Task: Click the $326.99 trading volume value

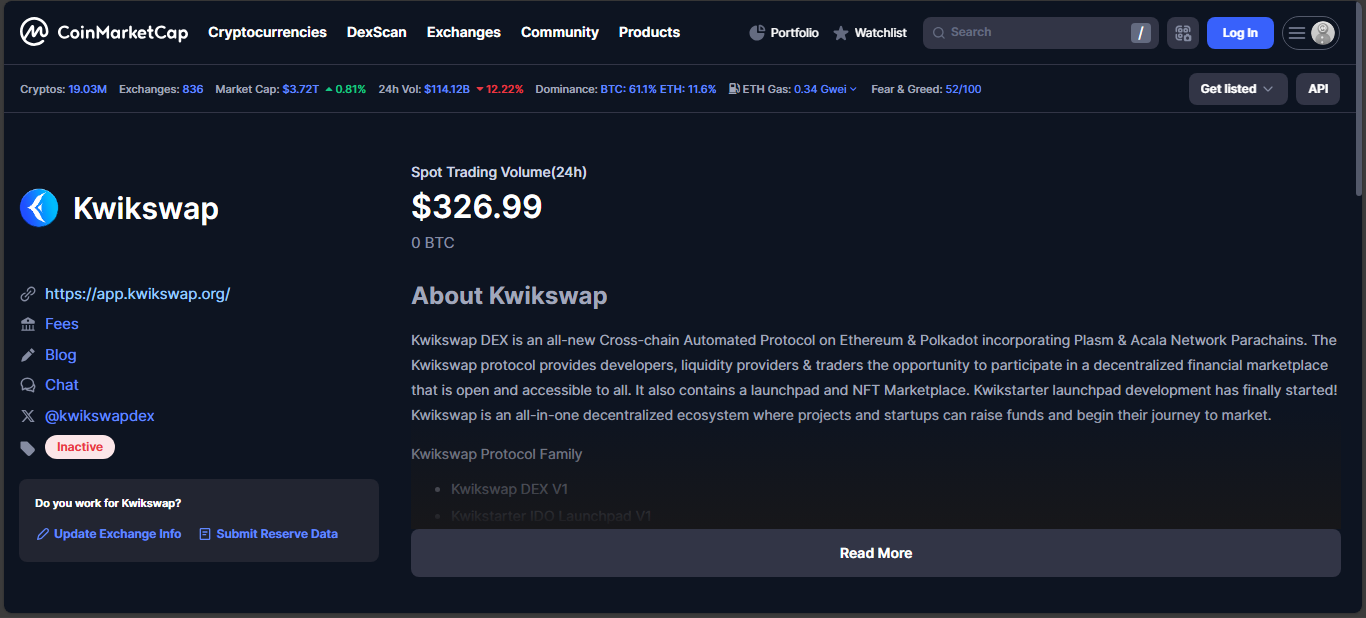Action: coord(476,207)
